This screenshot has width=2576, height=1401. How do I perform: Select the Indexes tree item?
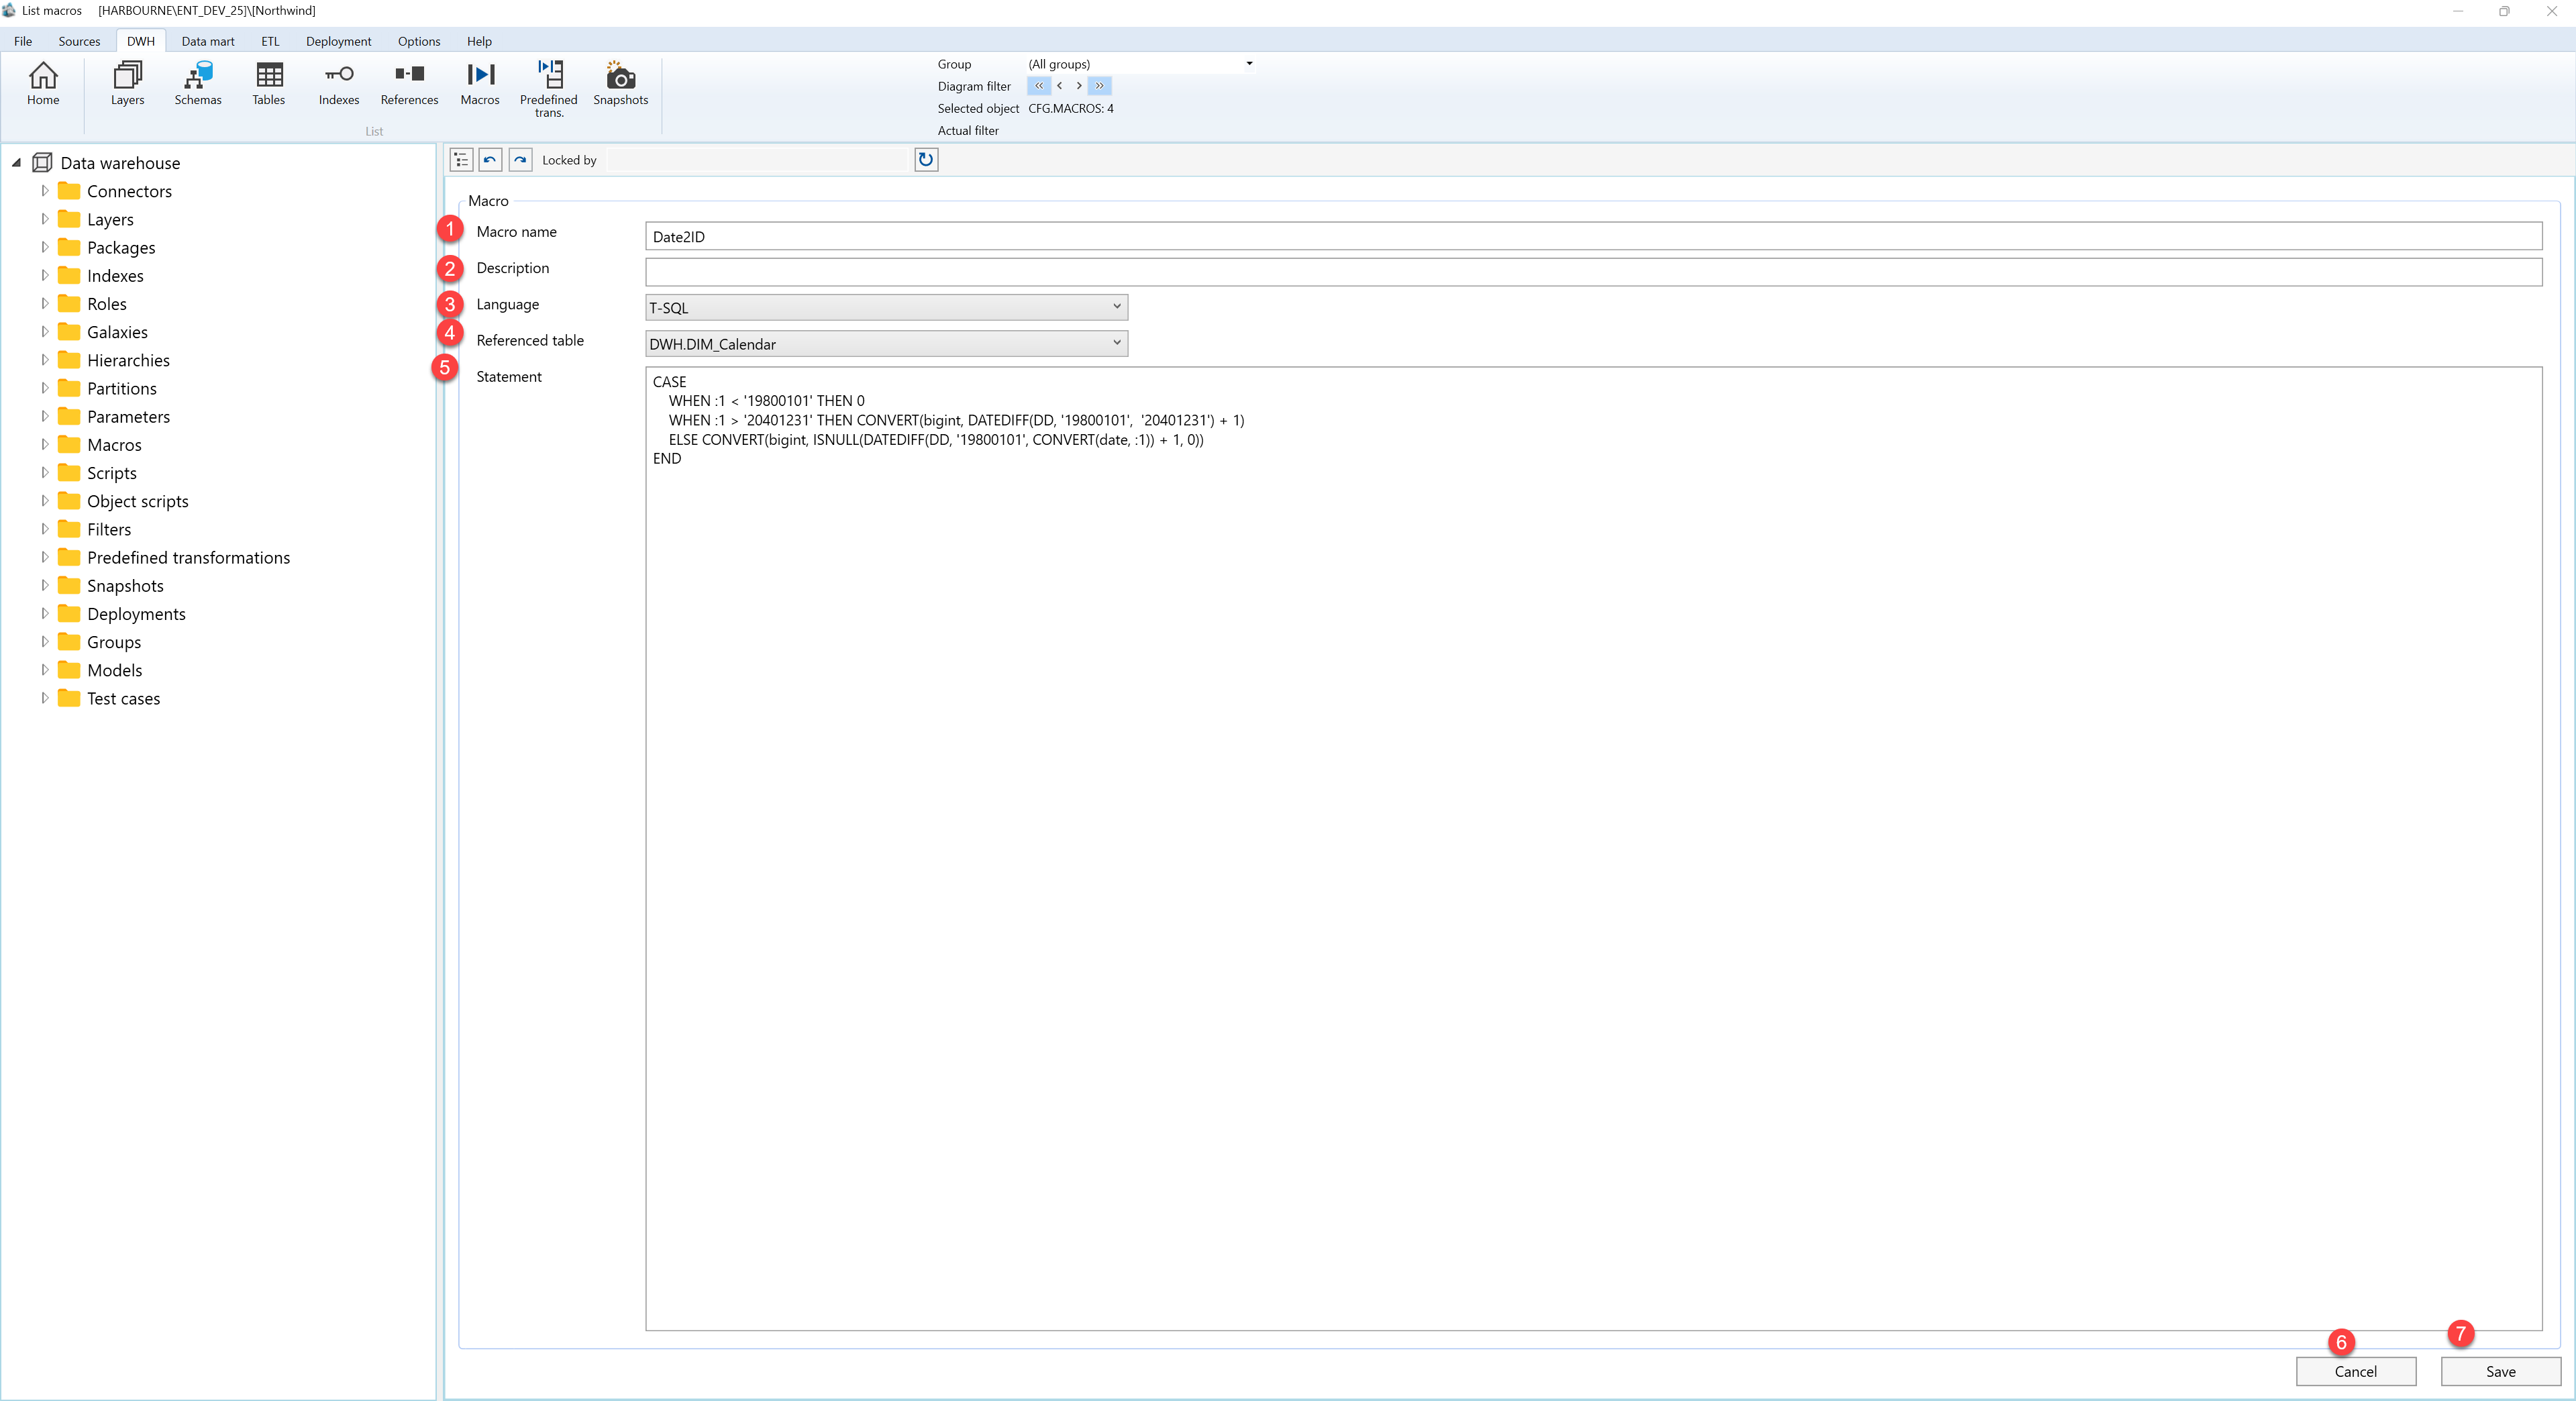[x=115, y=275]
